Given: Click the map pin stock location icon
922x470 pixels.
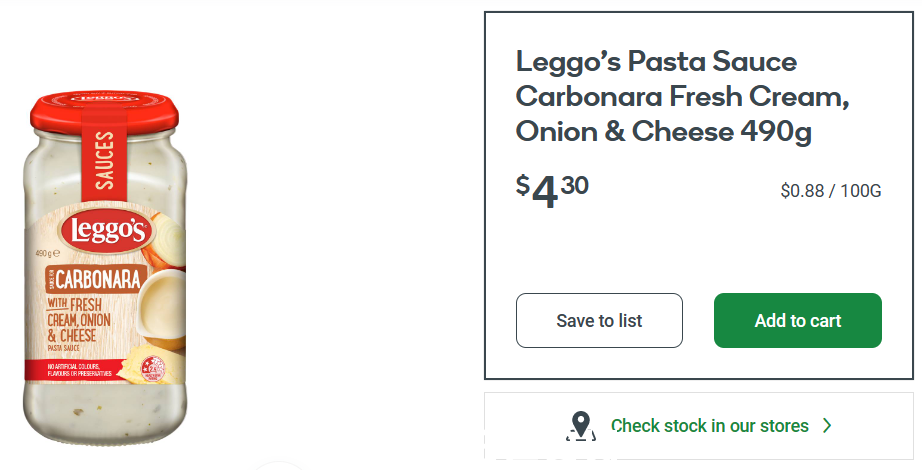Looking at the screenshot, I should point(581,426).
